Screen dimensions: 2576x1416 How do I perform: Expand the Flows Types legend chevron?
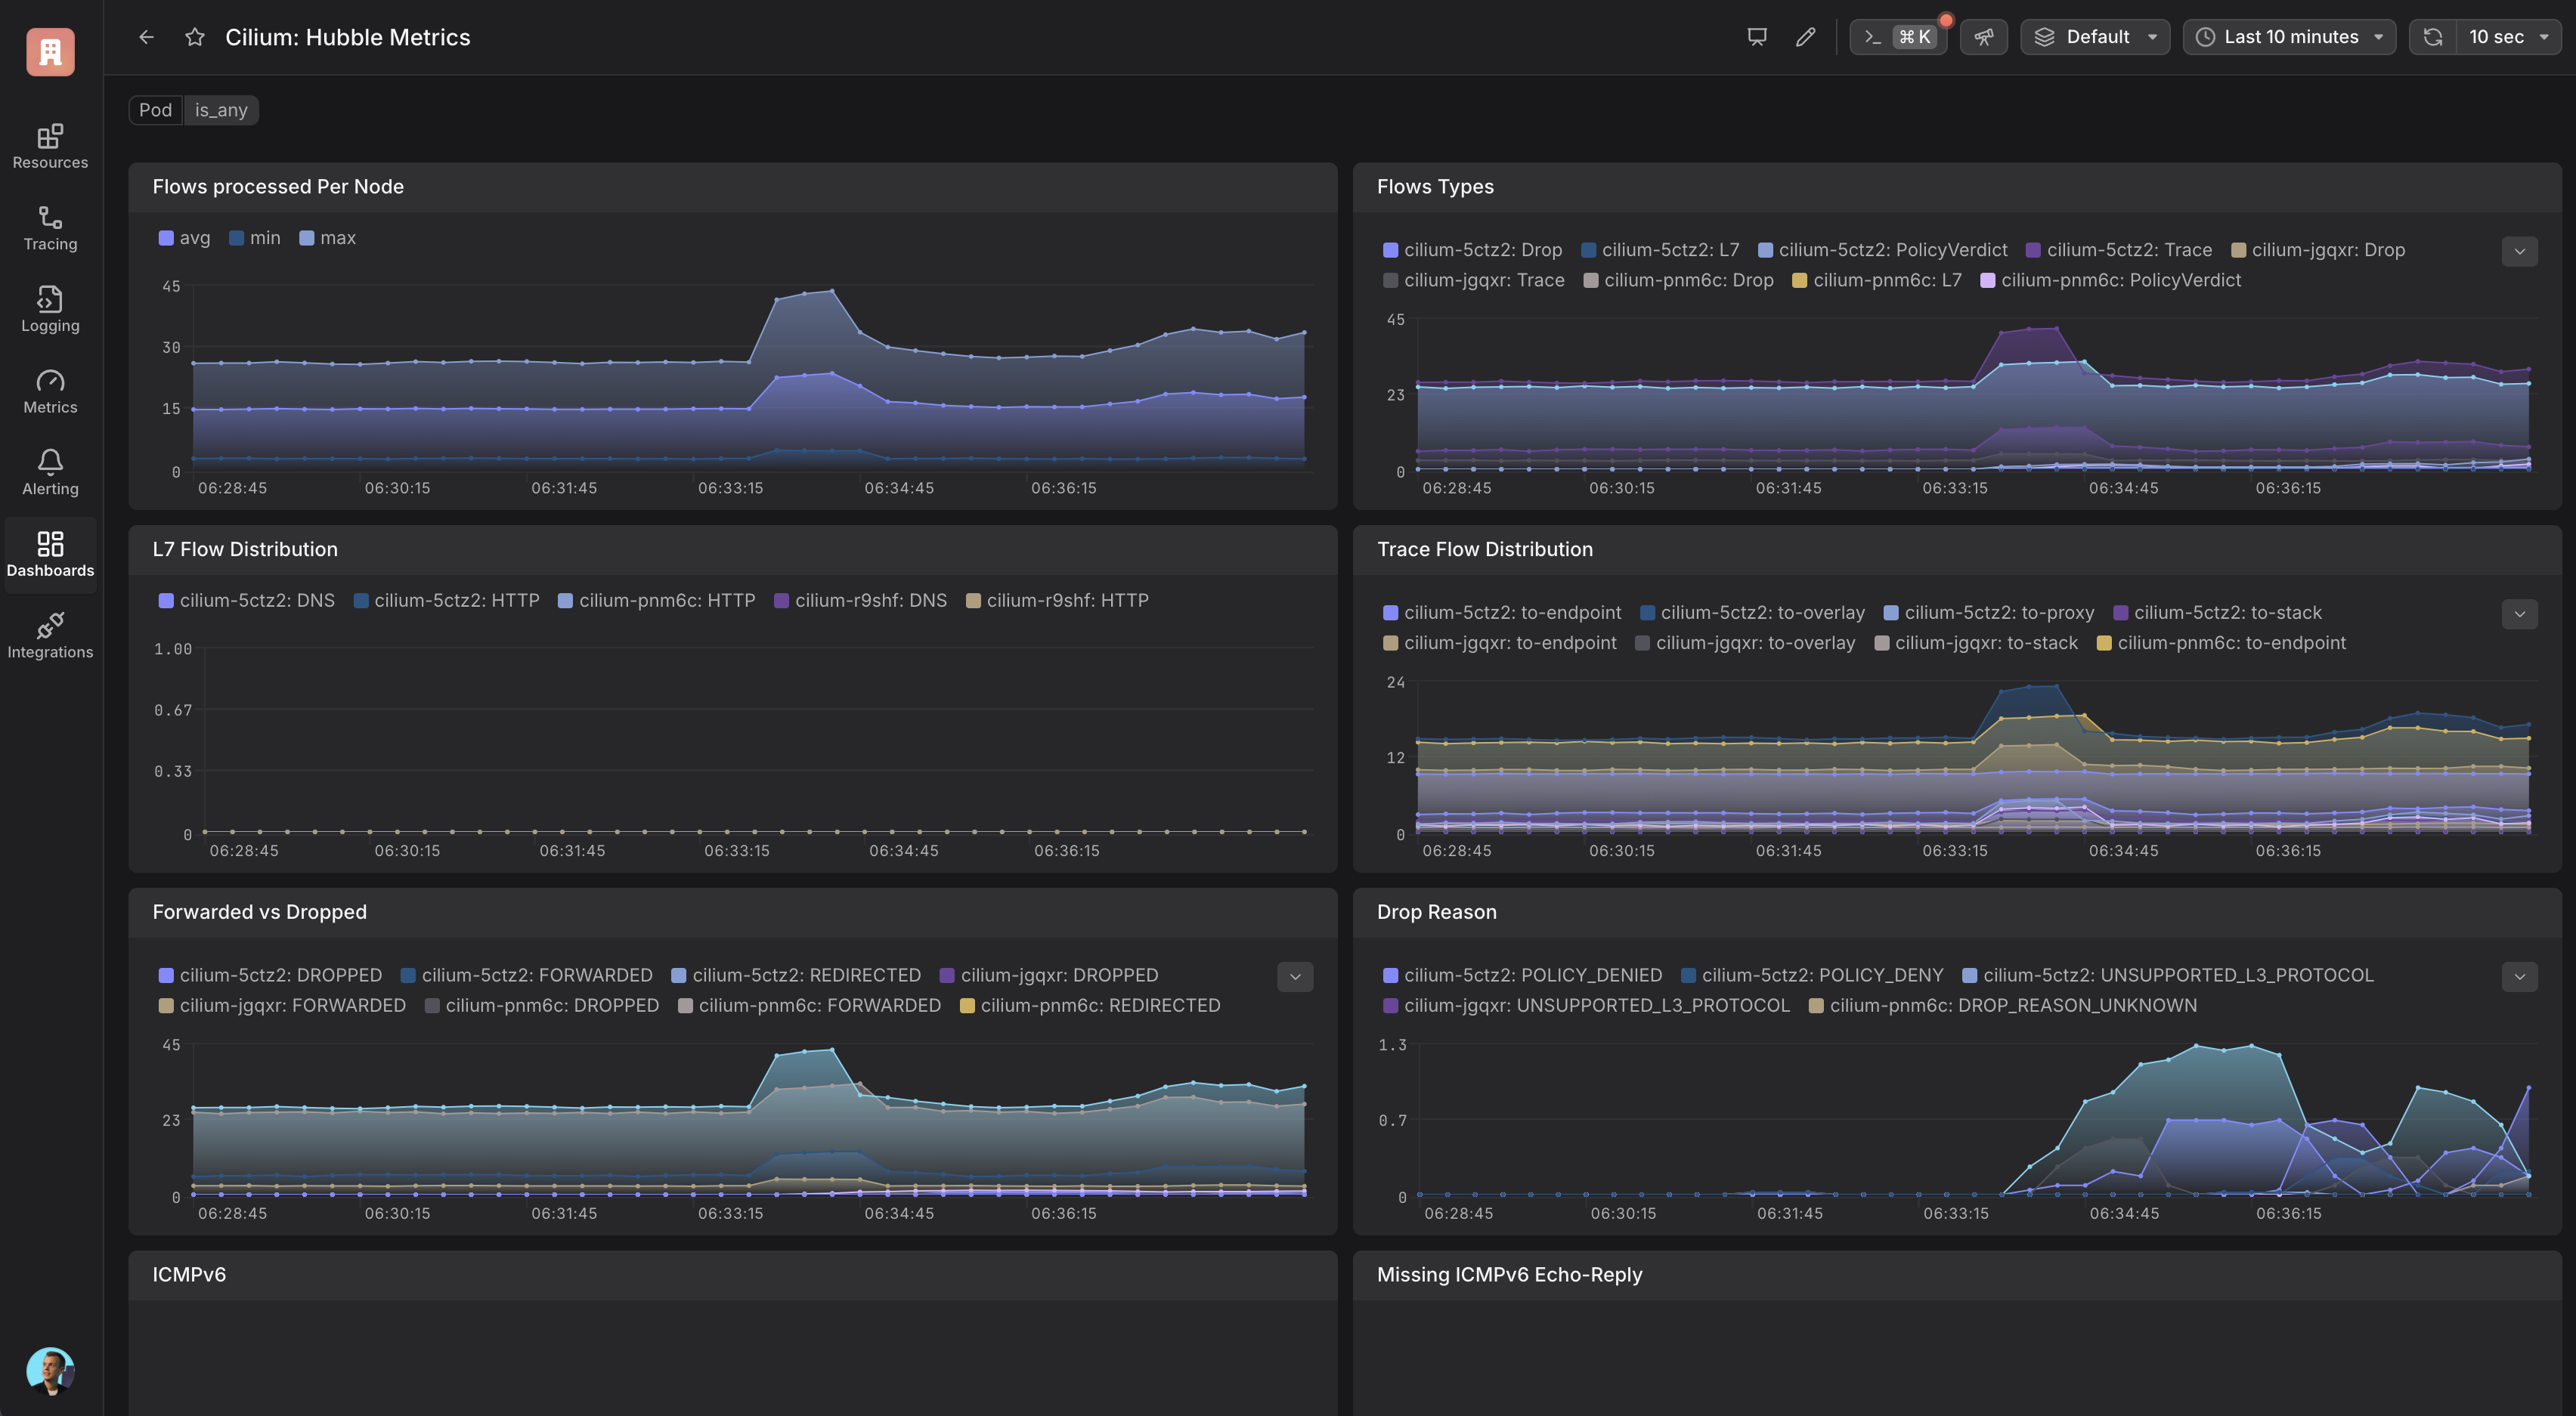pyautogui.click(x=2519, y=251)
